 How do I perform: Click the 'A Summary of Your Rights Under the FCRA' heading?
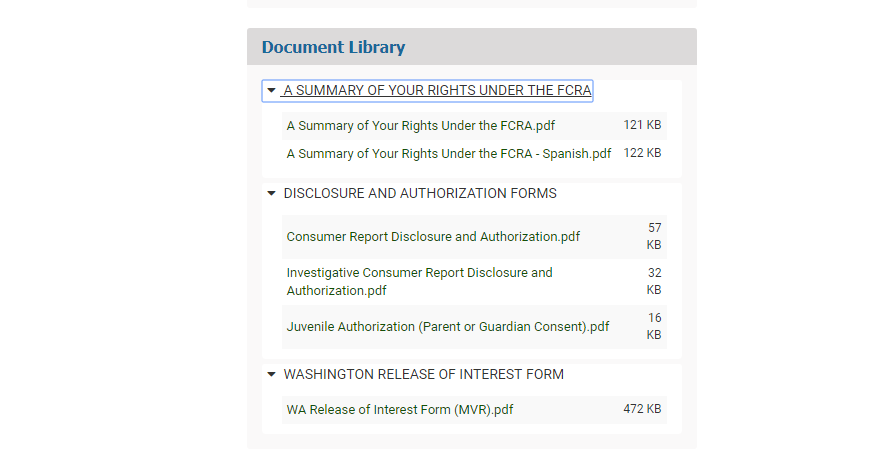[x=437, y=91]
